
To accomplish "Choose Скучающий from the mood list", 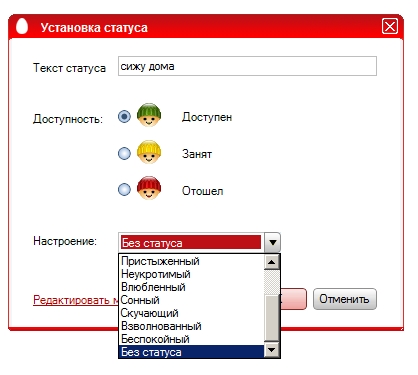I will coord(191,313).
